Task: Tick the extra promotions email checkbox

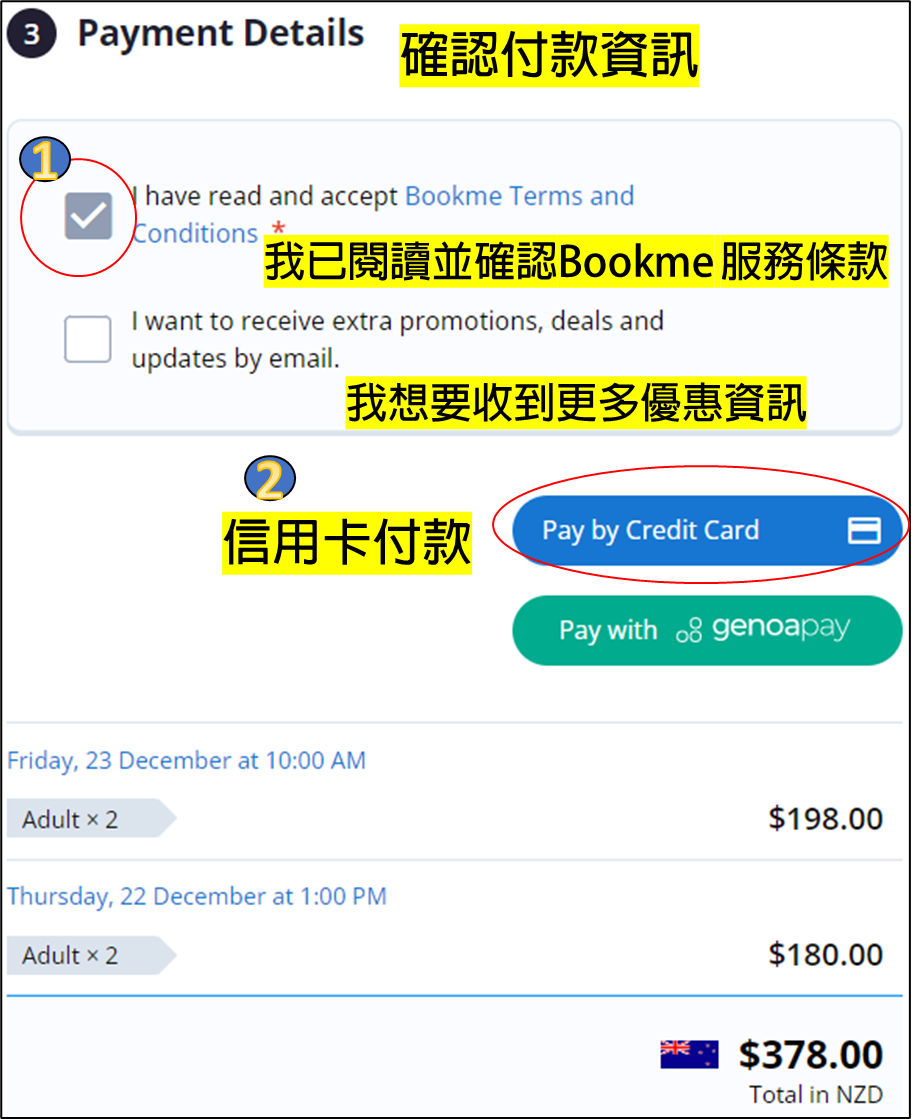Action: coord(88,339)
